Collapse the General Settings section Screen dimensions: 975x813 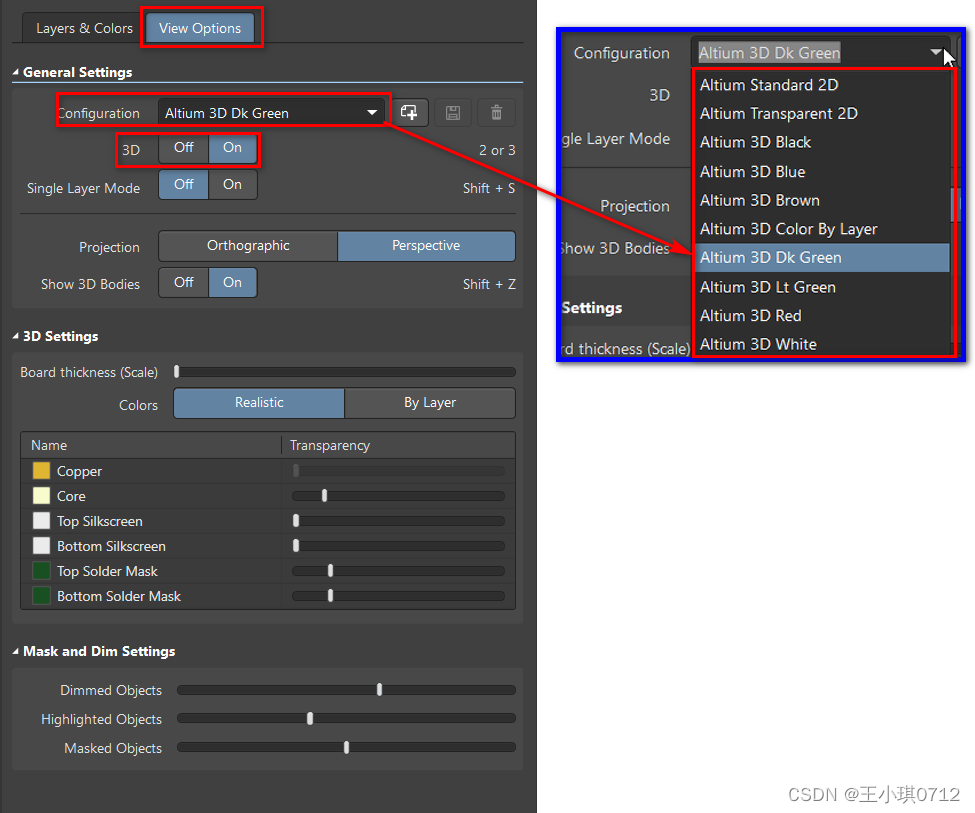(16, 73)
